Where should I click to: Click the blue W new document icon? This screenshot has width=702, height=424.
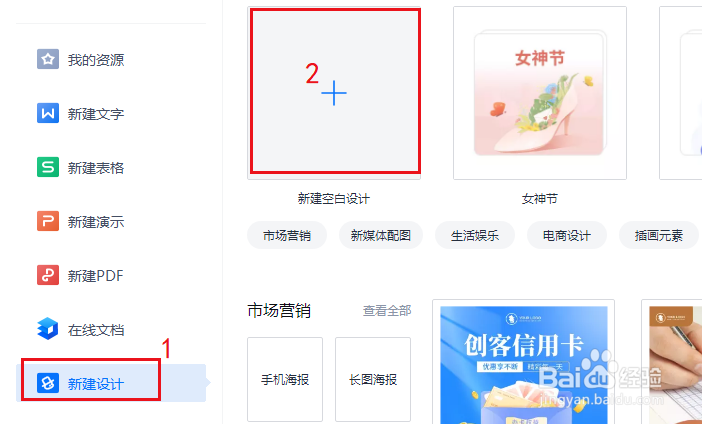pos(48,113)
